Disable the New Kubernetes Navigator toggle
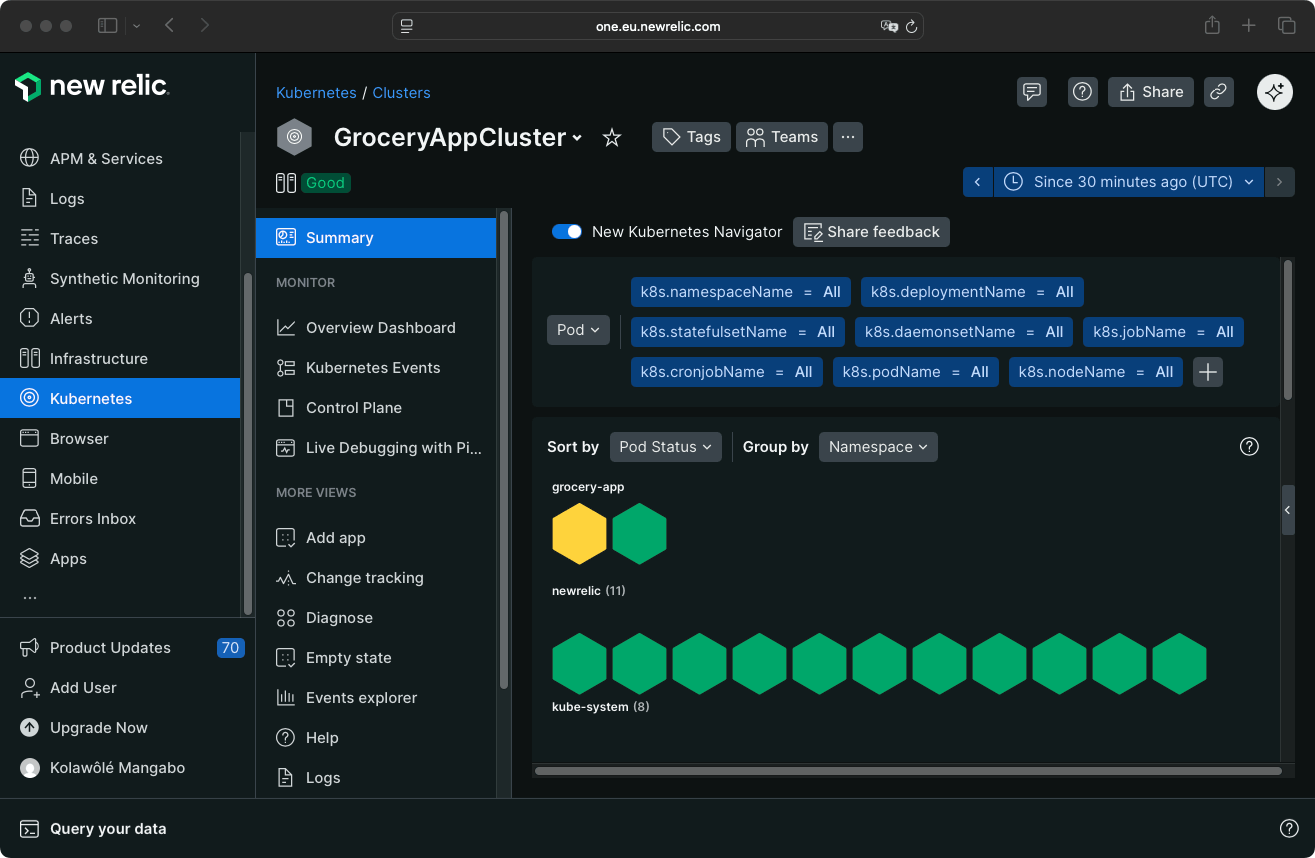The width and height of the screenshot is (1315, 858). (566, 231)
